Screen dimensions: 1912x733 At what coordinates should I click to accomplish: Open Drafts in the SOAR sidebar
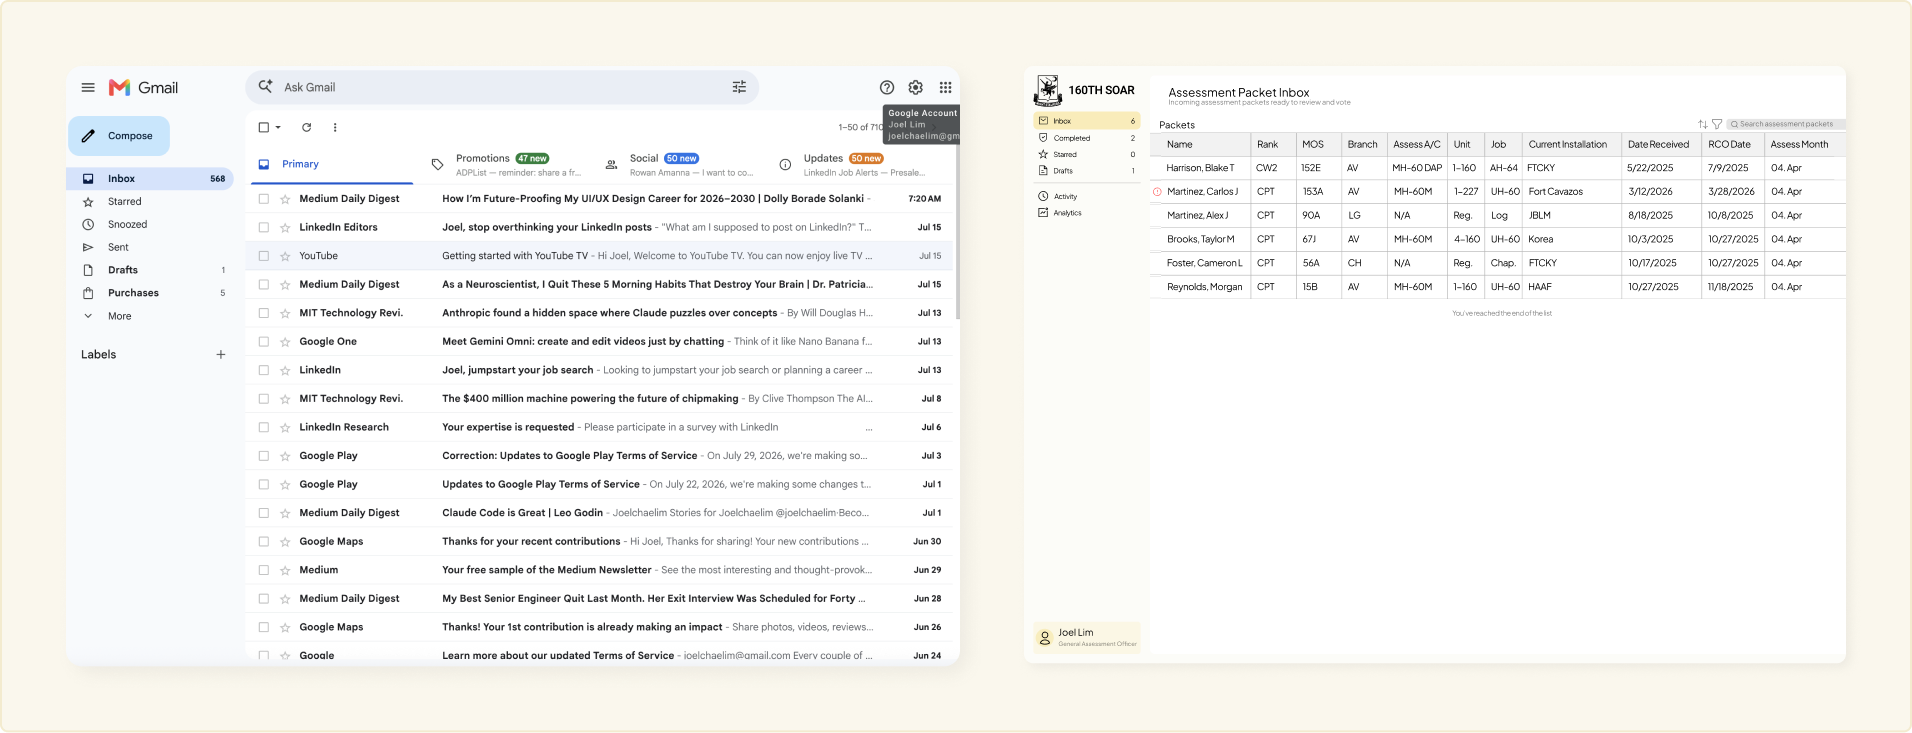pos(1086,171)
